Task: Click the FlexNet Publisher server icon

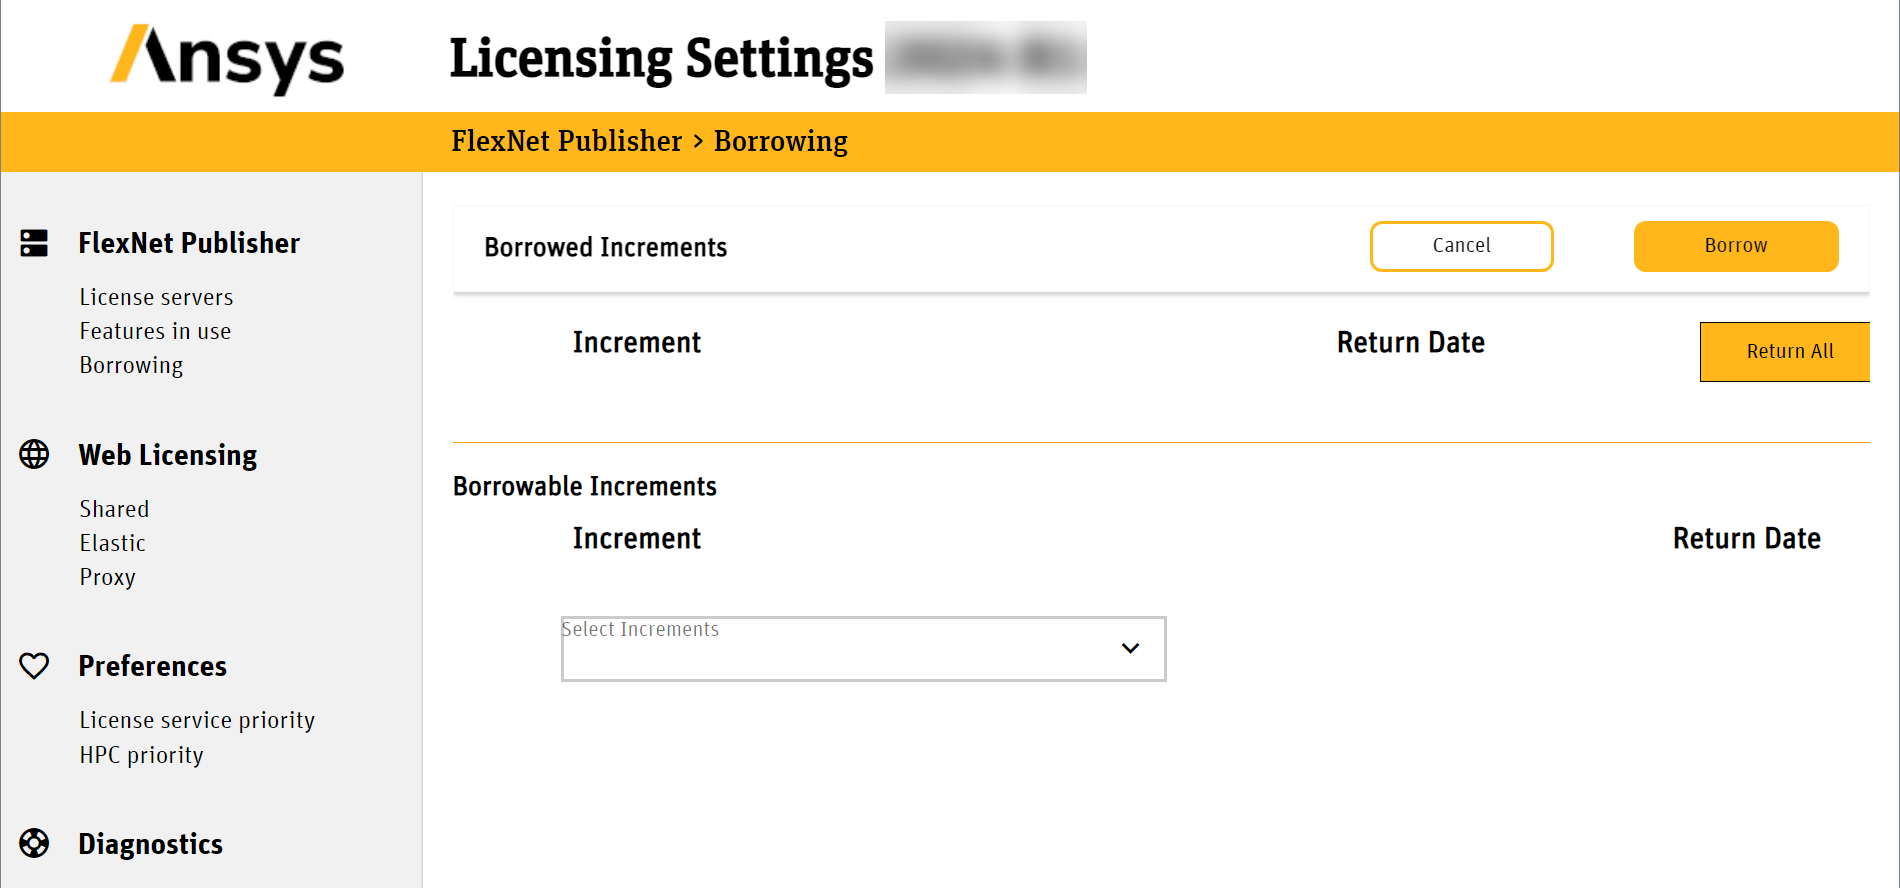Action: point(34,243)
